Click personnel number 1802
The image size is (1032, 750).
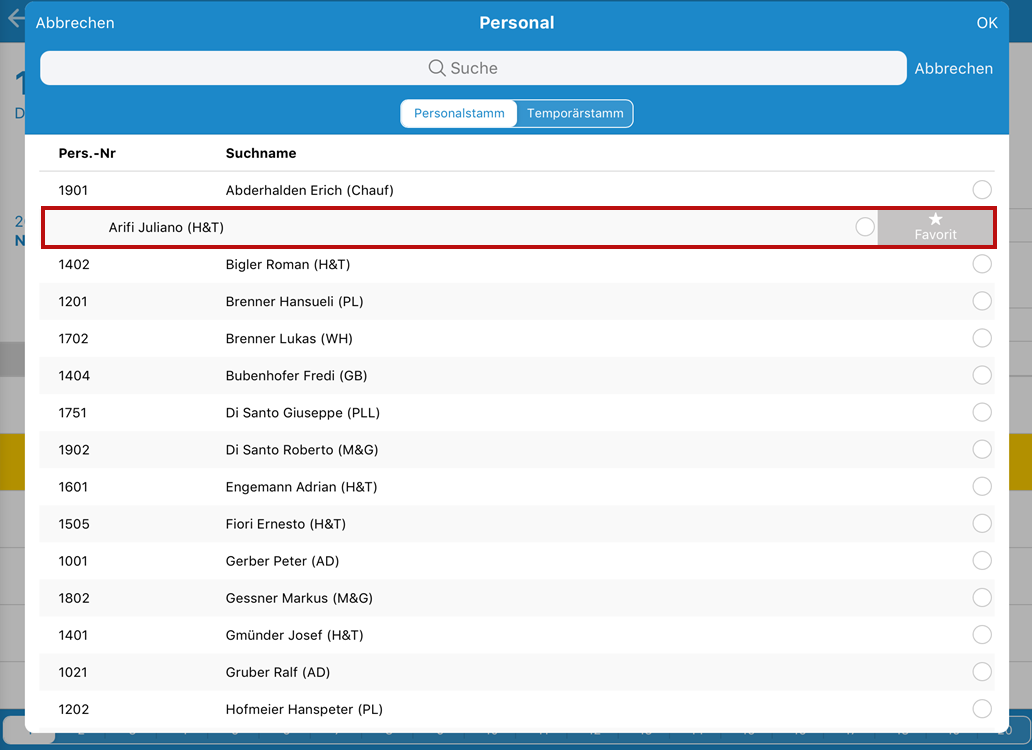tap(74, 598)
